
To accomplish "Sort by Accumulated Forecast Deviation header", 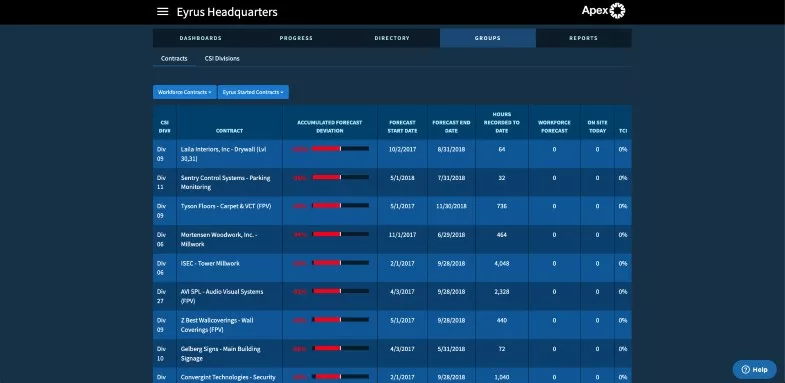I will [330, 127].
